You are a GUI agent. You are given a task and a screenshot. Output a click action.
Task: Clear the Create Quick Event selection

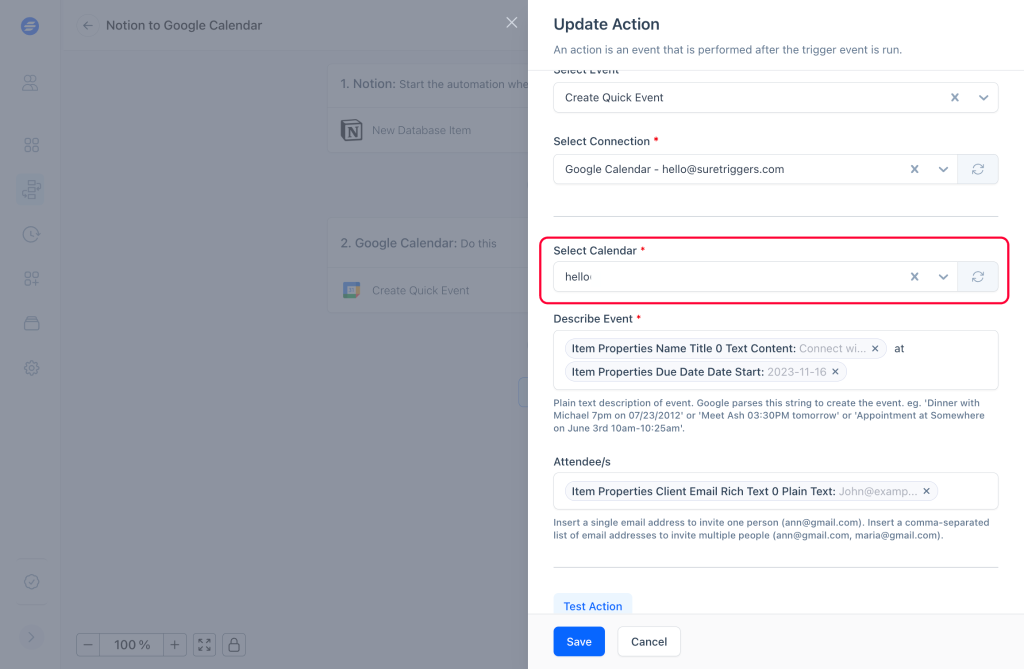[954, 97]
